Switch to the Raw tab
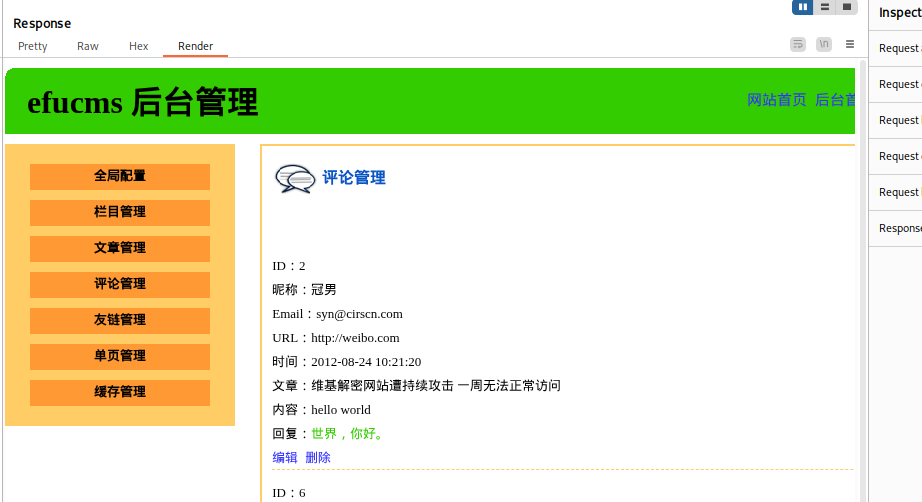Image resolution: width=922 pixels, height=502 pixels. (x=88, y=46)
